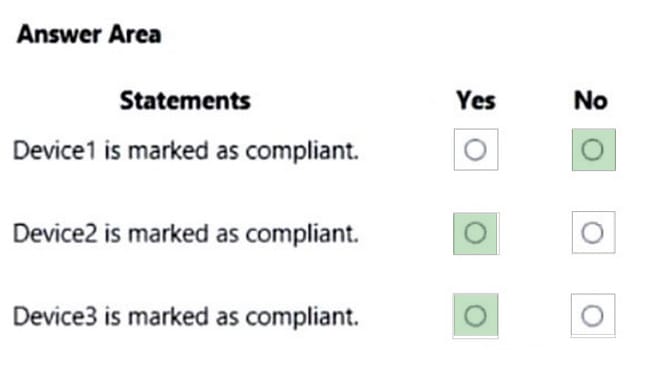
Task: Click the No column header
Action: (x=591, y=101)
